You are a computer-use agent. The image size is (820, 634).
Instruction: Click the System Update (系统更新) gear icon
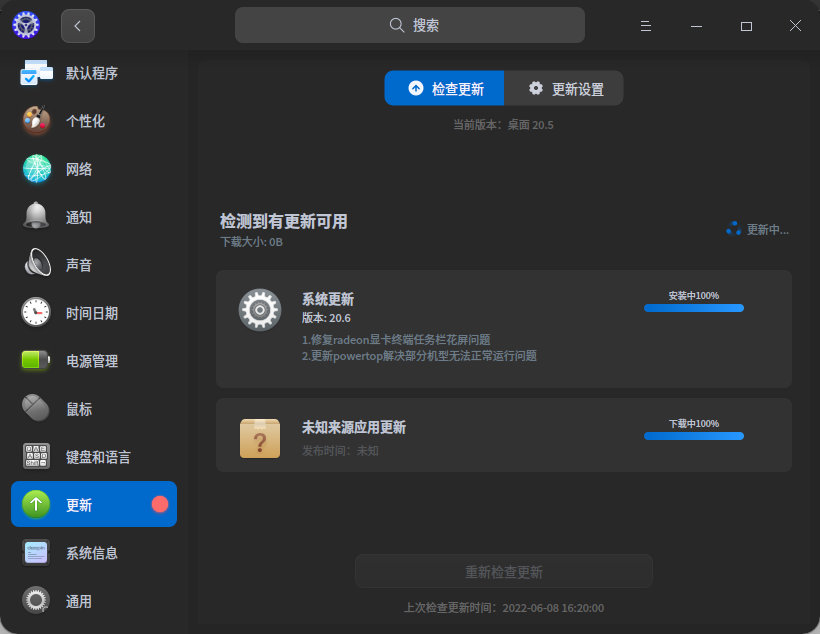click(260, 310)
